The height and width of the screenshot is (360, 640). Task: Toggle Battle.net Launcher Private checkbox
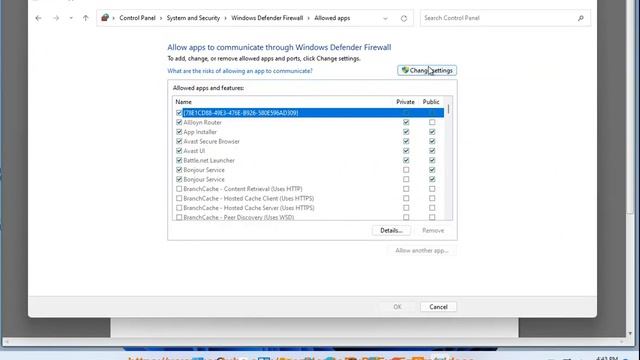406,160
